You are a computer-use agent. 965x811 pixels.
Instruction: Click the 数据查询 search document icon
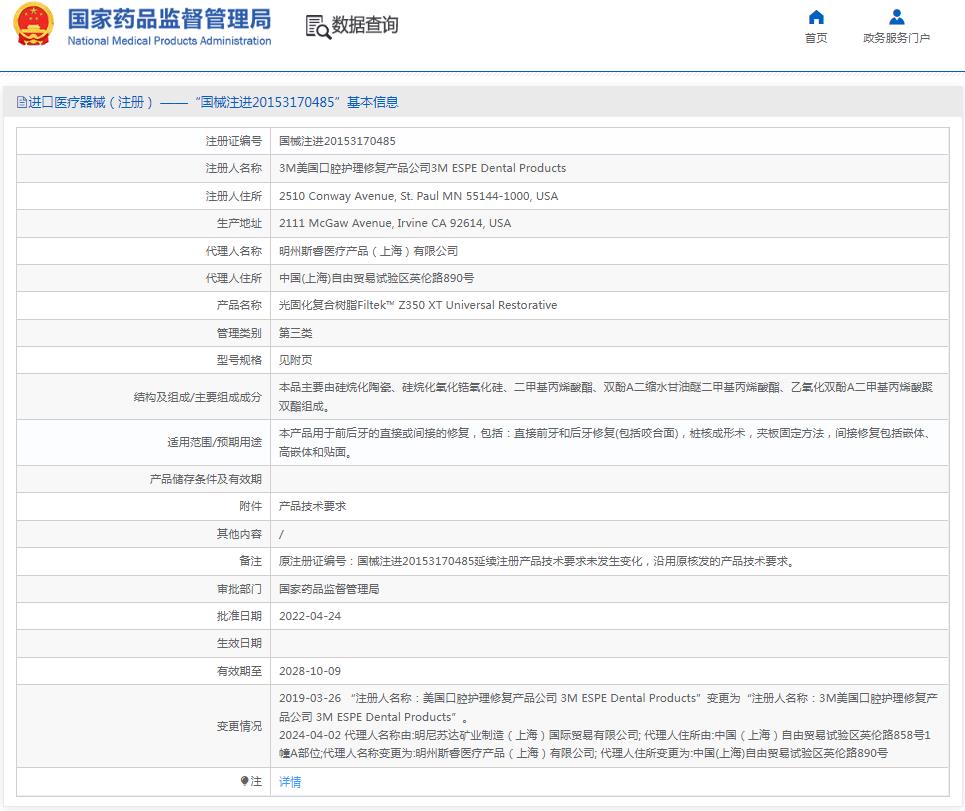point(318,26)
